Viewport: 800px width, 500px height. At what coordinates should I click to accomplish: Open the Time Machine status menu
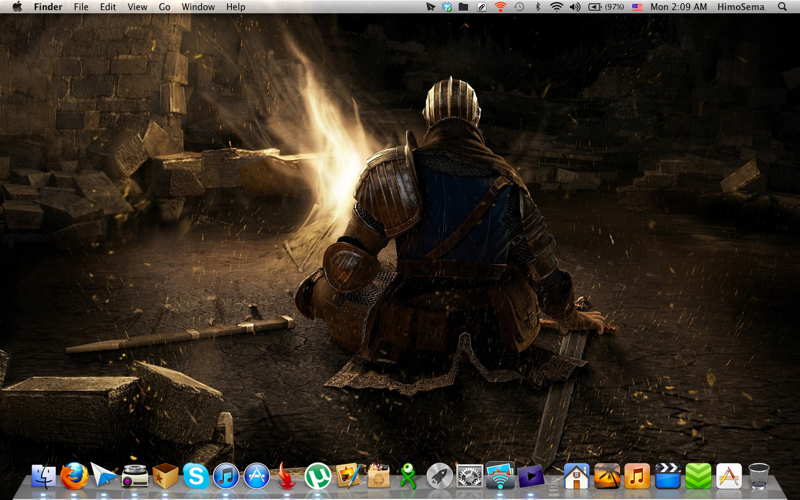point(519,7)
